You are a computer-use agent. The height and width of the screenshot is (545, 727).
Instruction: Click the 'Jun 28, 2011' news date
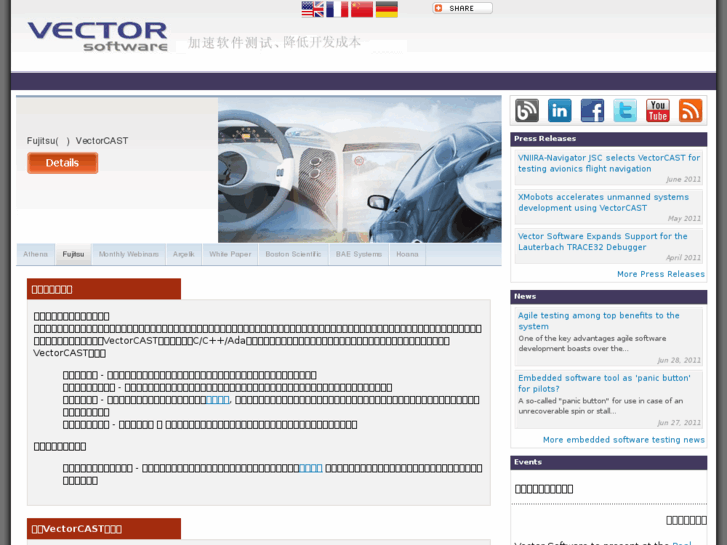pyautogui.click(x=679, y=360)
